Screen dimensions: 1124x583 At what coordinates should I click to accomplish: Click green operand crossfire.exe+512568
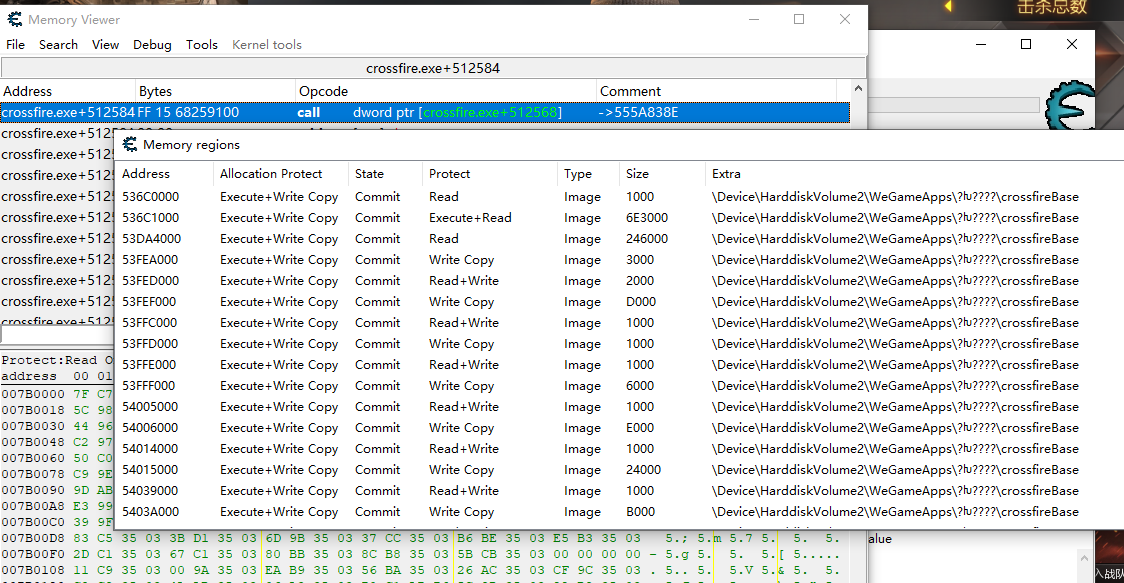click(x=490, y=113)
